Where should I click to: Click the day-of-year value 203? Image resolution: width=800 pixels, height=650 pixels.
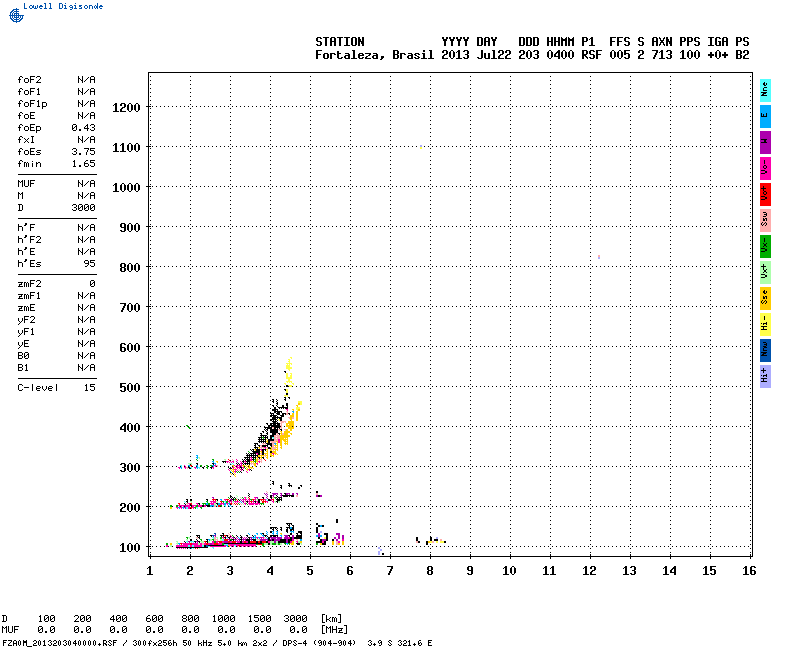click(x=529, y=55)
